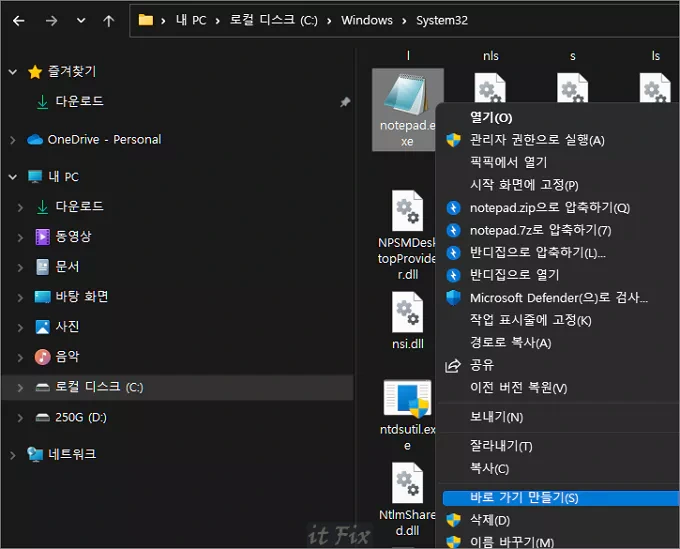Viewport: 680px width, 549px height.
Task: Expand 다운로드 under 내 PC
Action: (x=20, y=207)
